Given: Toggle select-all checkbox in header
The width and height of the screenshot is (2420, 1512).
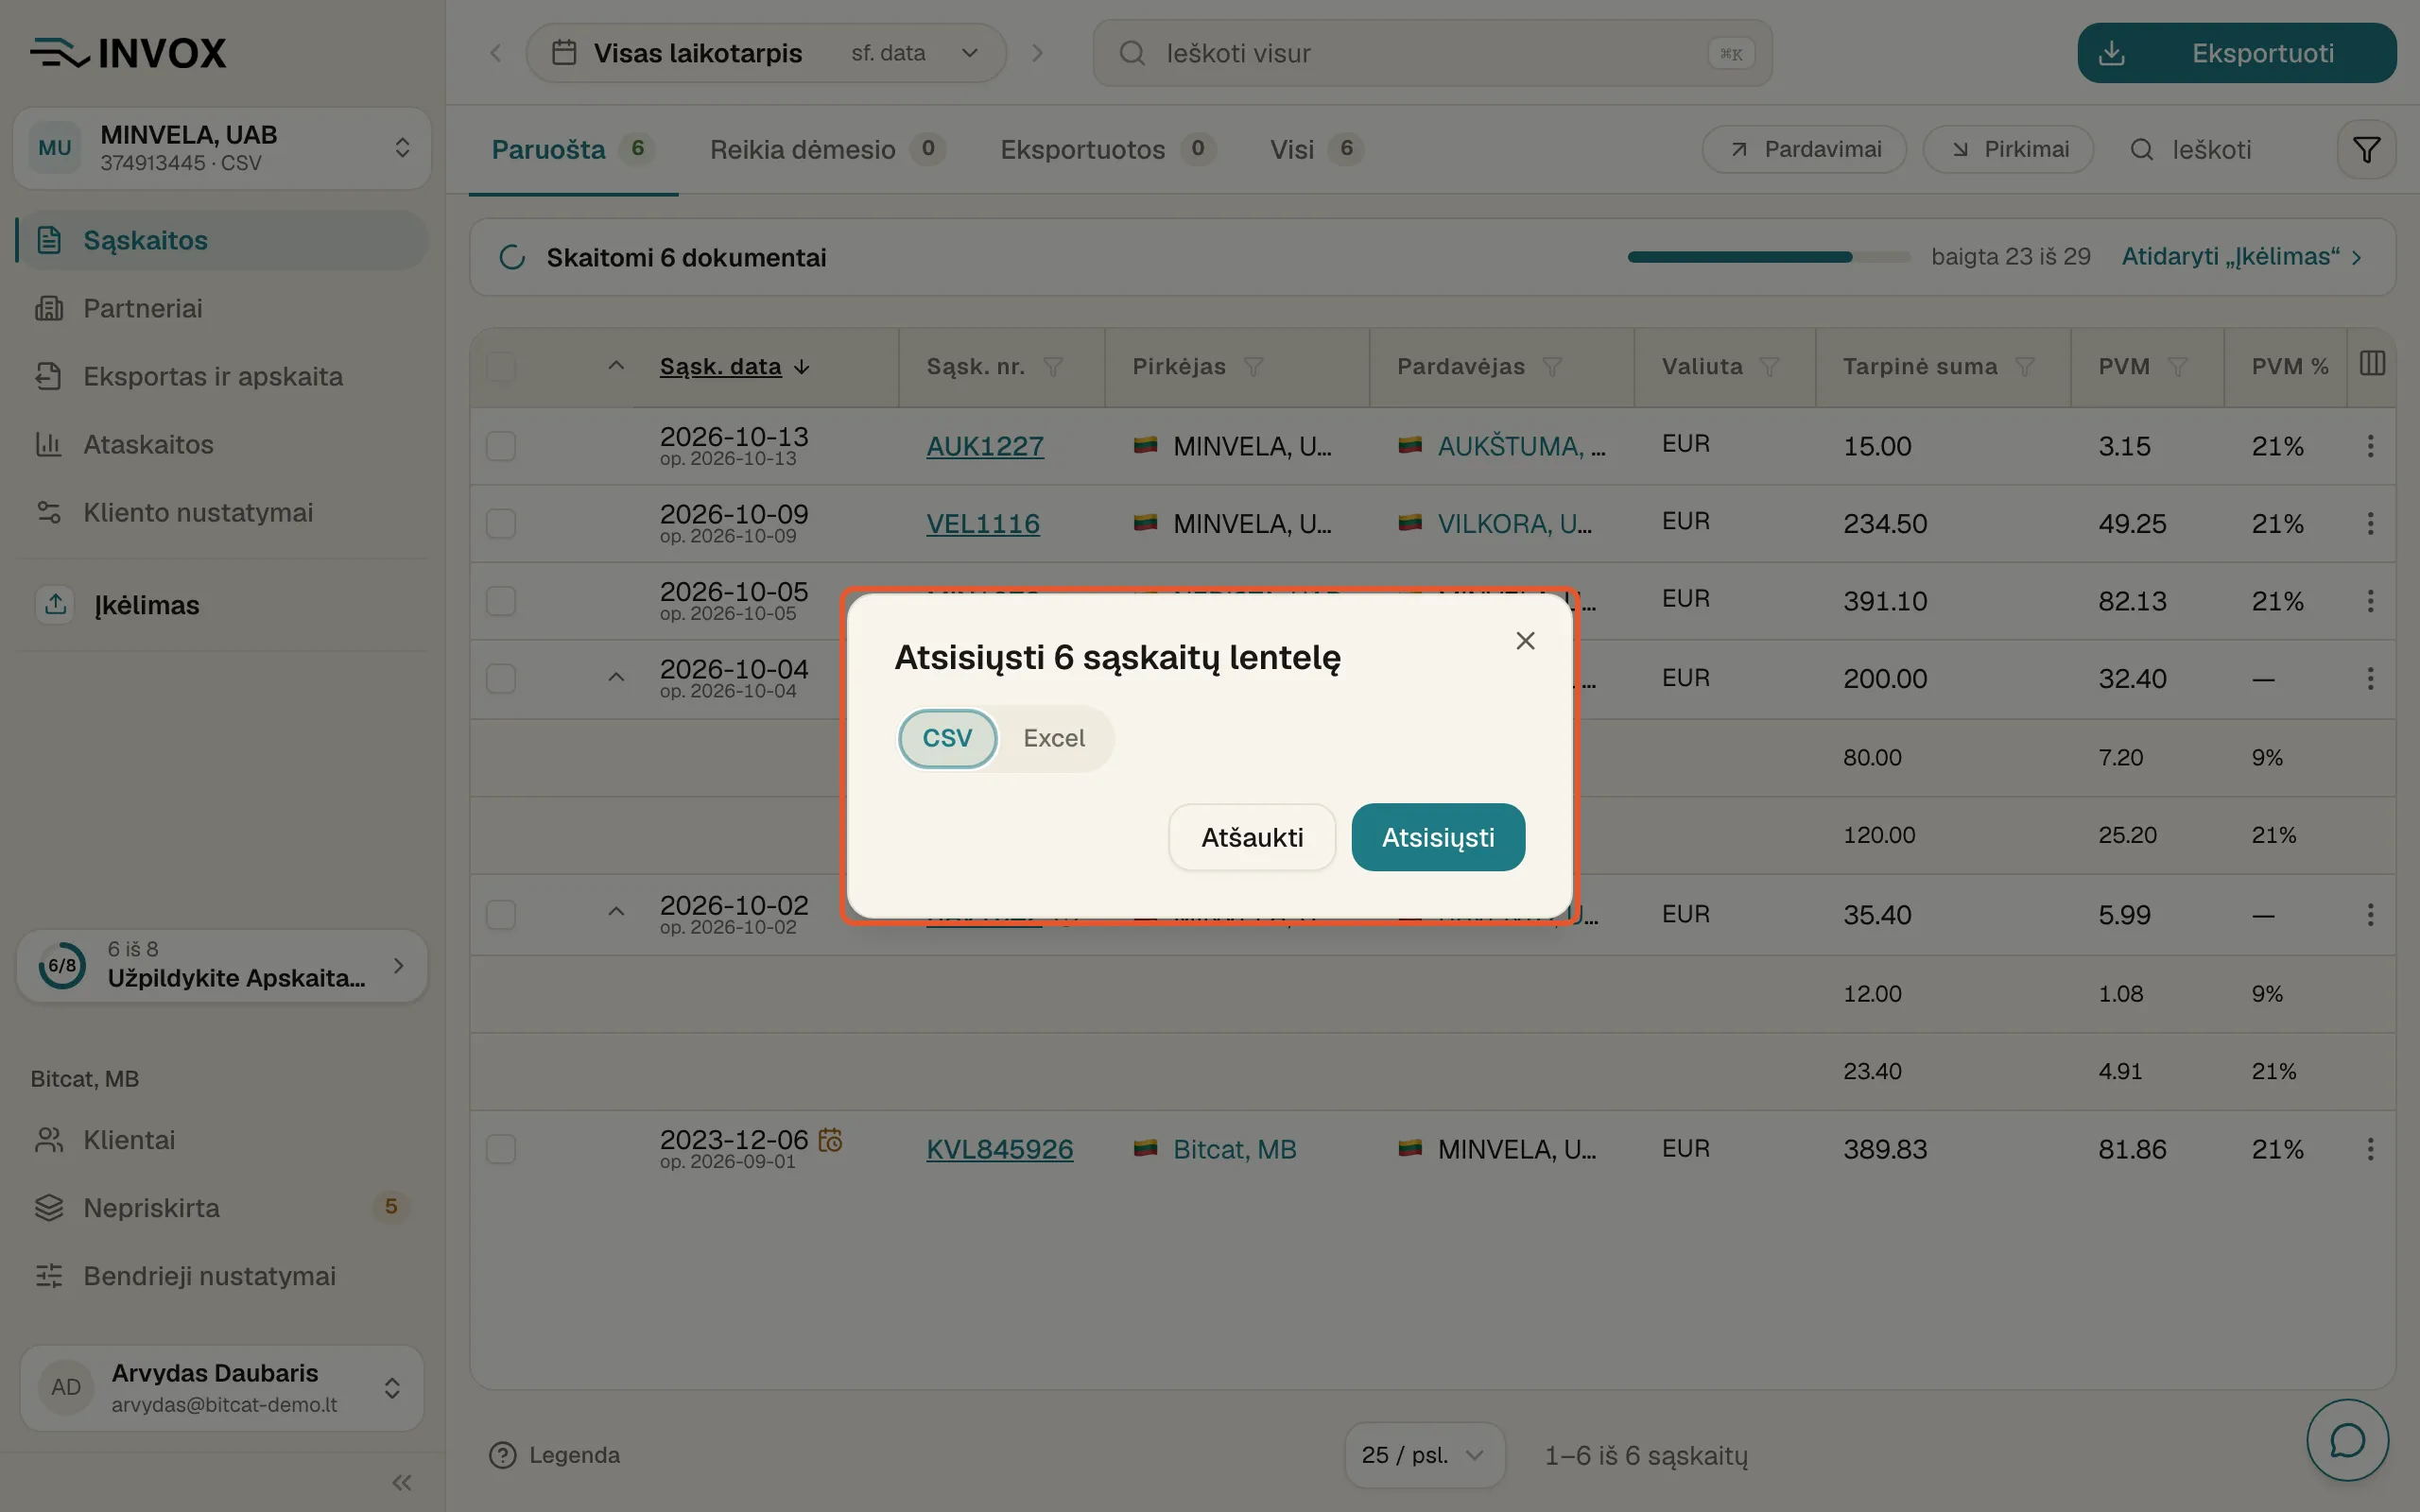Looking at the screenshot, I should point(501,367).
